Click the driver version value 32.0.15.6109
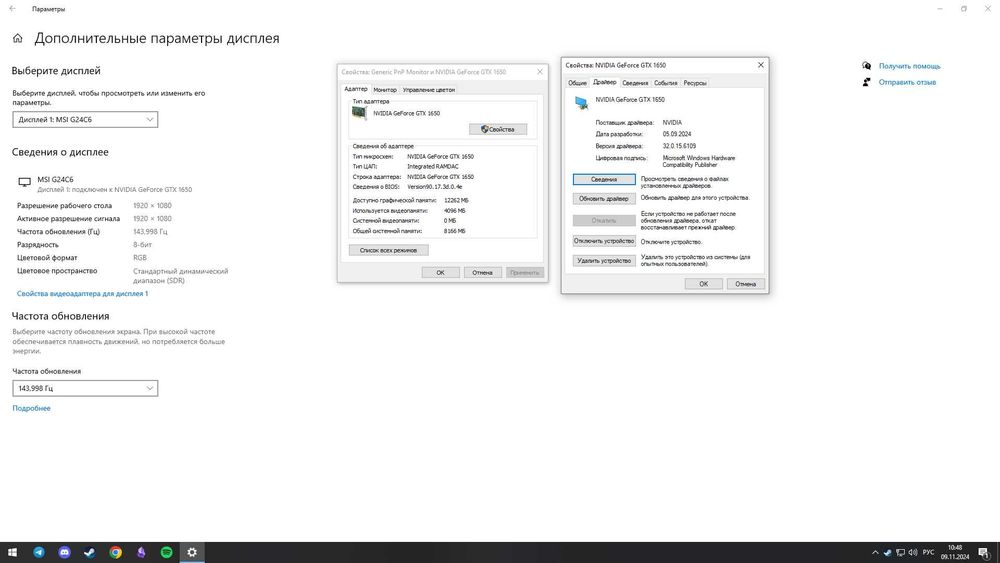This screenshot has height=563, width=1000. click(x=679, y=146)
